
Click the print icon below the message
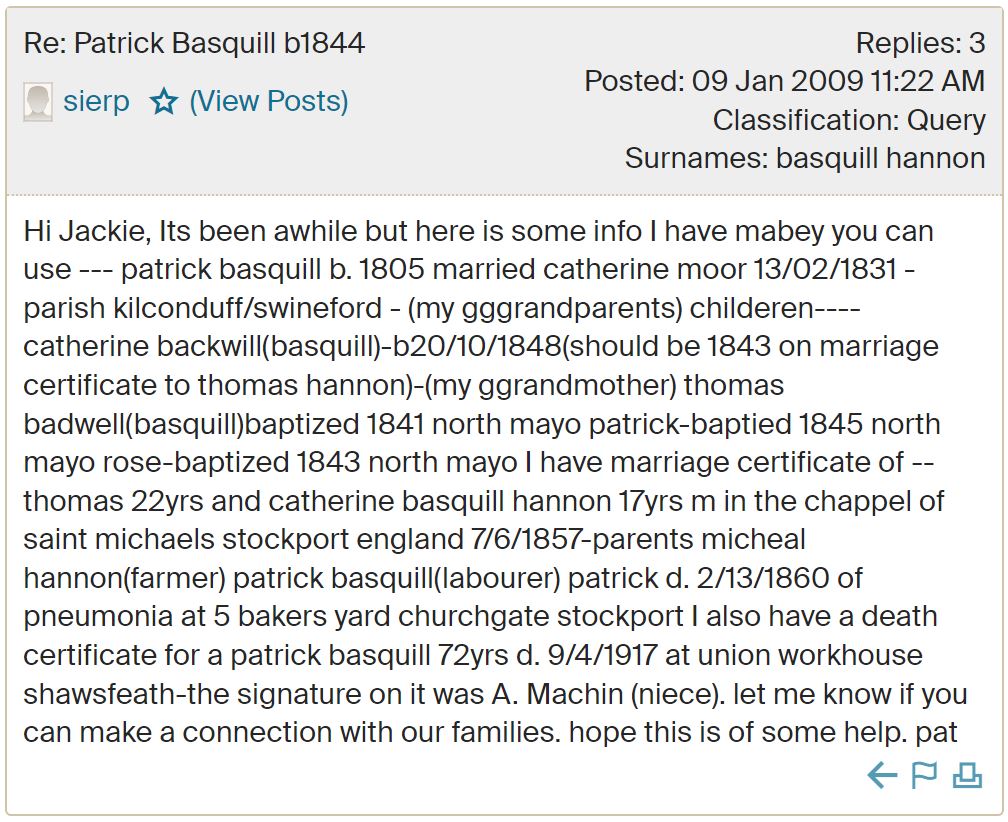967,775
